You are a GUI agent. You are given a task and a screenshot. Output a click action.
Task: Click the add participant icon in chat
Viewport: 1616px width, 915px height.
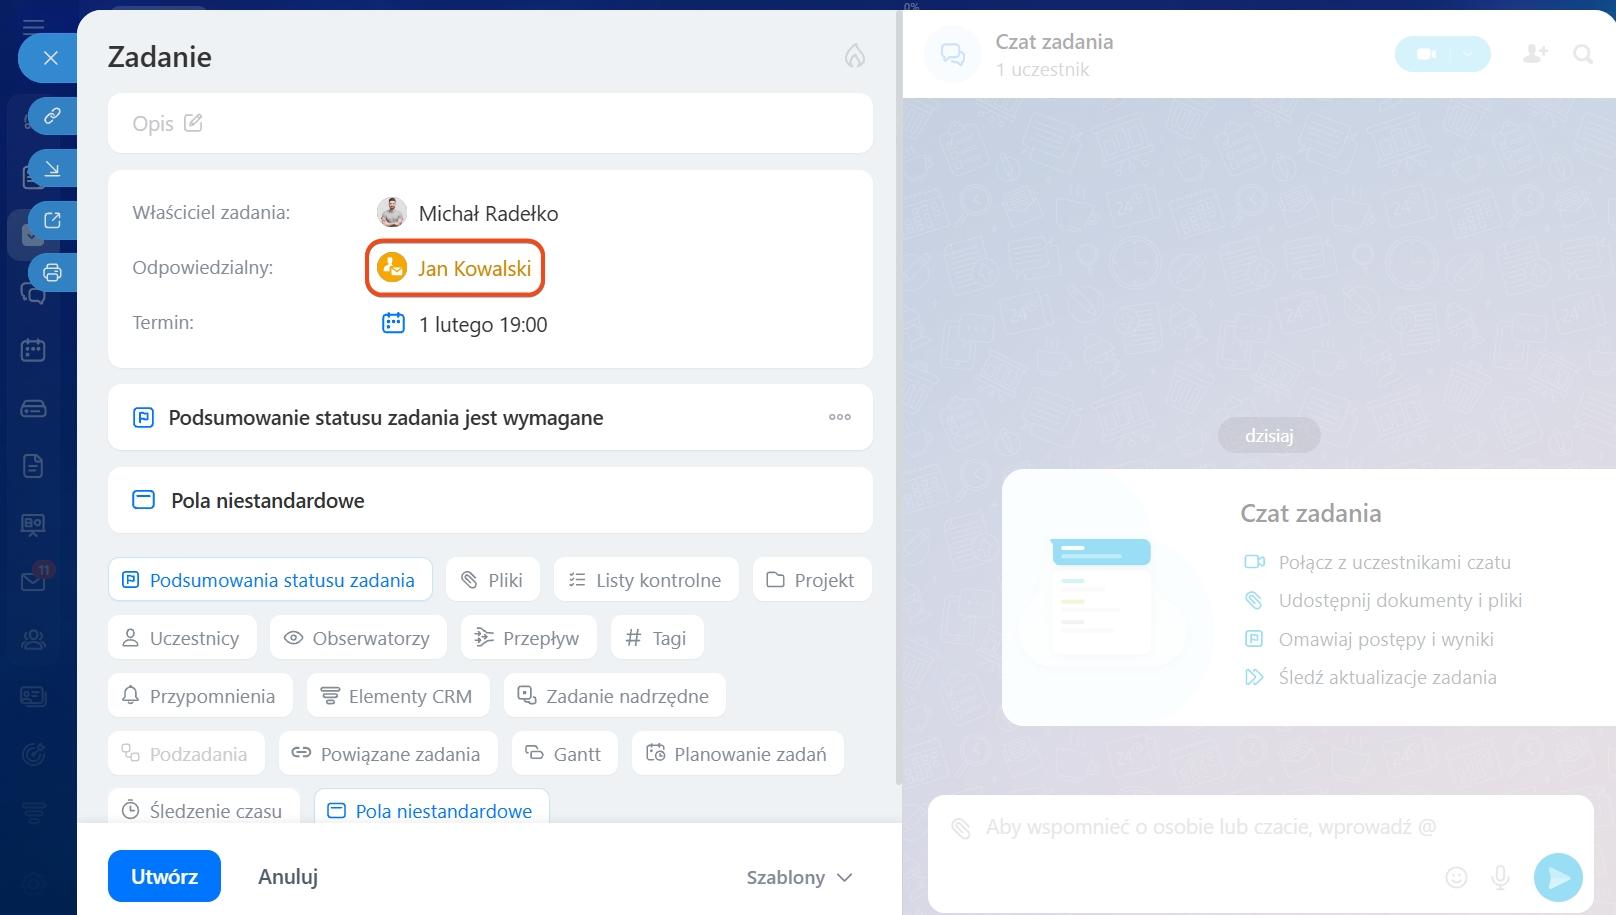[1535, 54]
